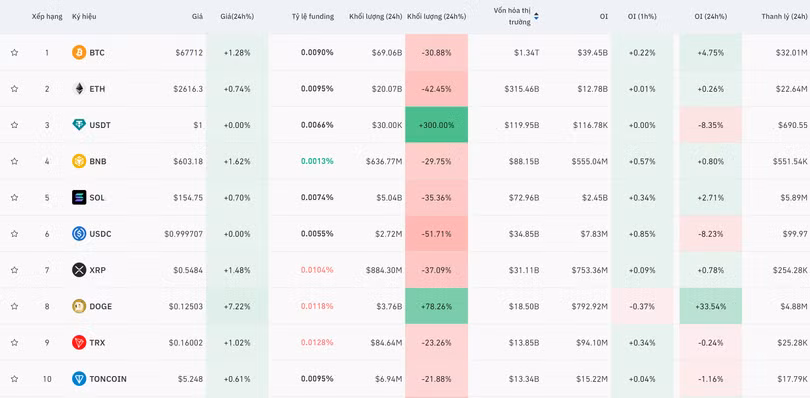
Task: Click the ETH Ethereum coin icon
Action: 79,89
